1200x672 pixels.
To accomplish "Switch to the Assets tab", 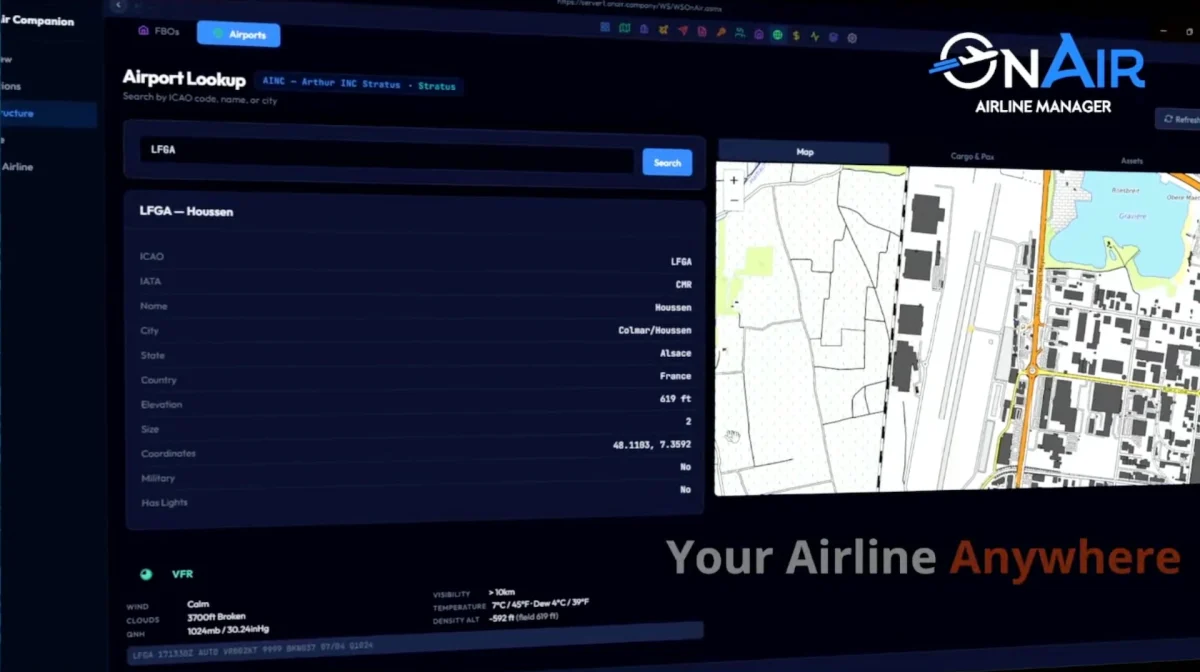I will click(1131, 160).
